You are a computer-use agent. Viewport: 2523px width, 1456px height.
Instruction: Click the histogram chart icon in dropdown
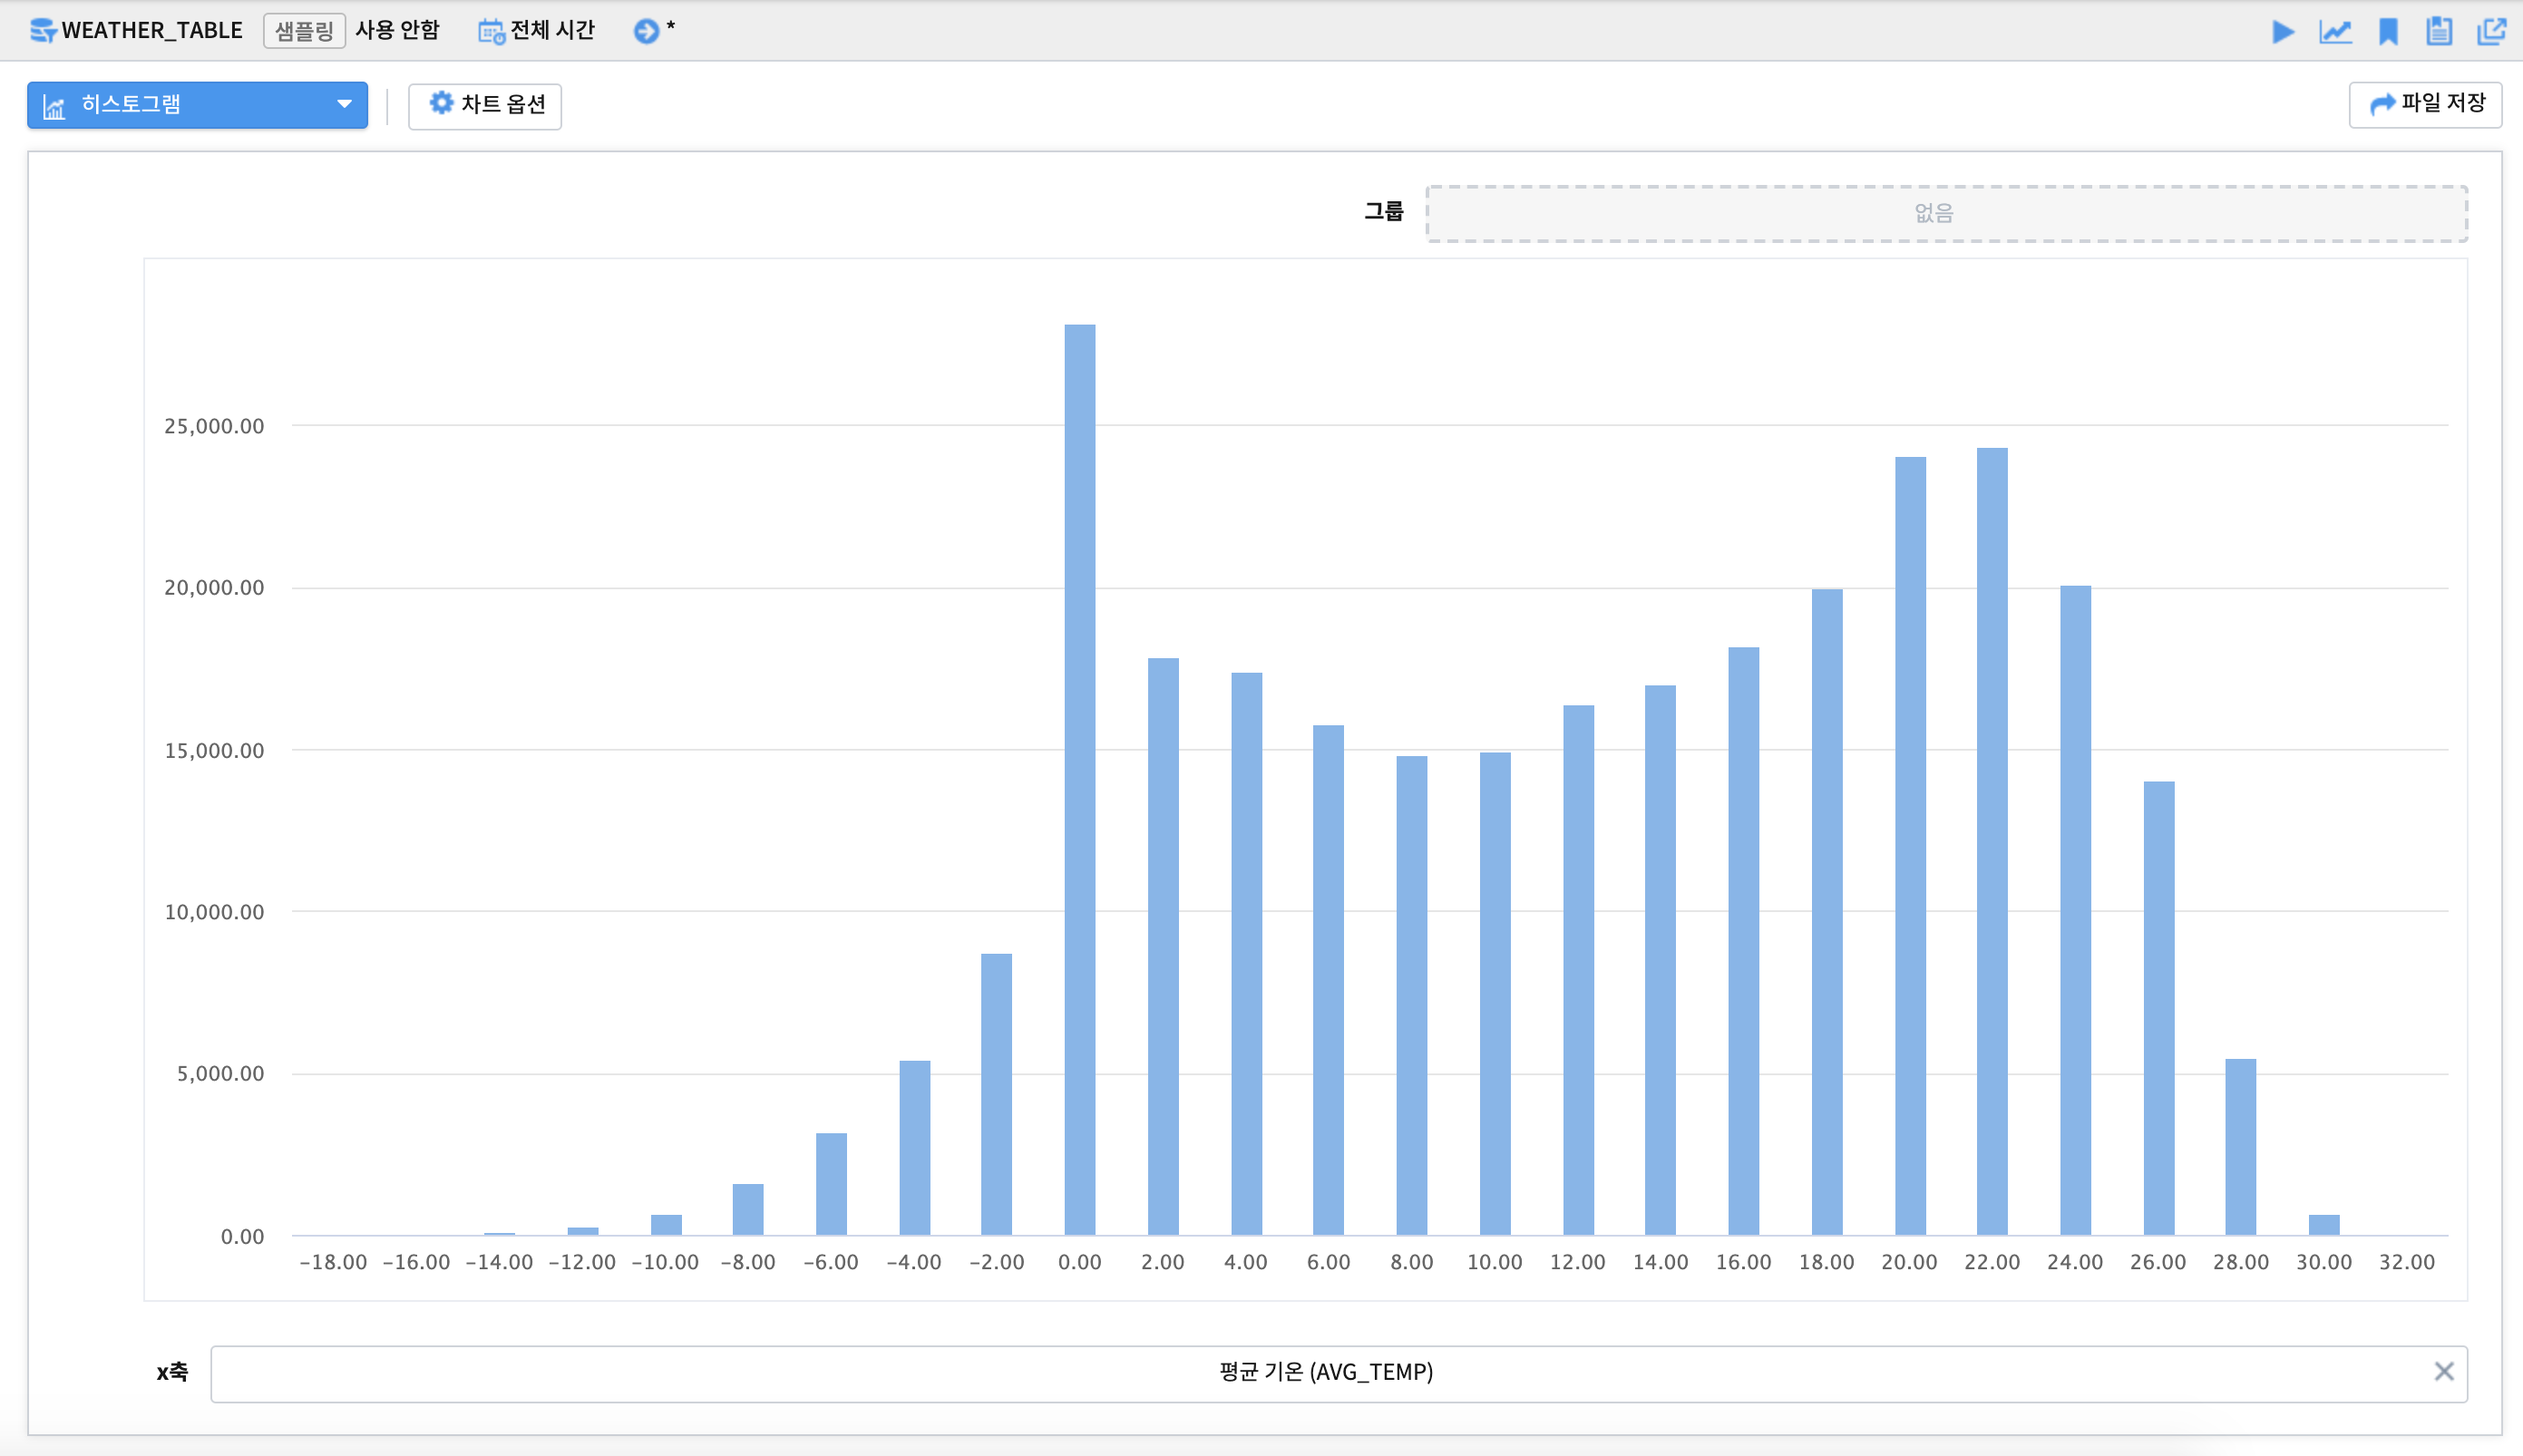(54, 106)
